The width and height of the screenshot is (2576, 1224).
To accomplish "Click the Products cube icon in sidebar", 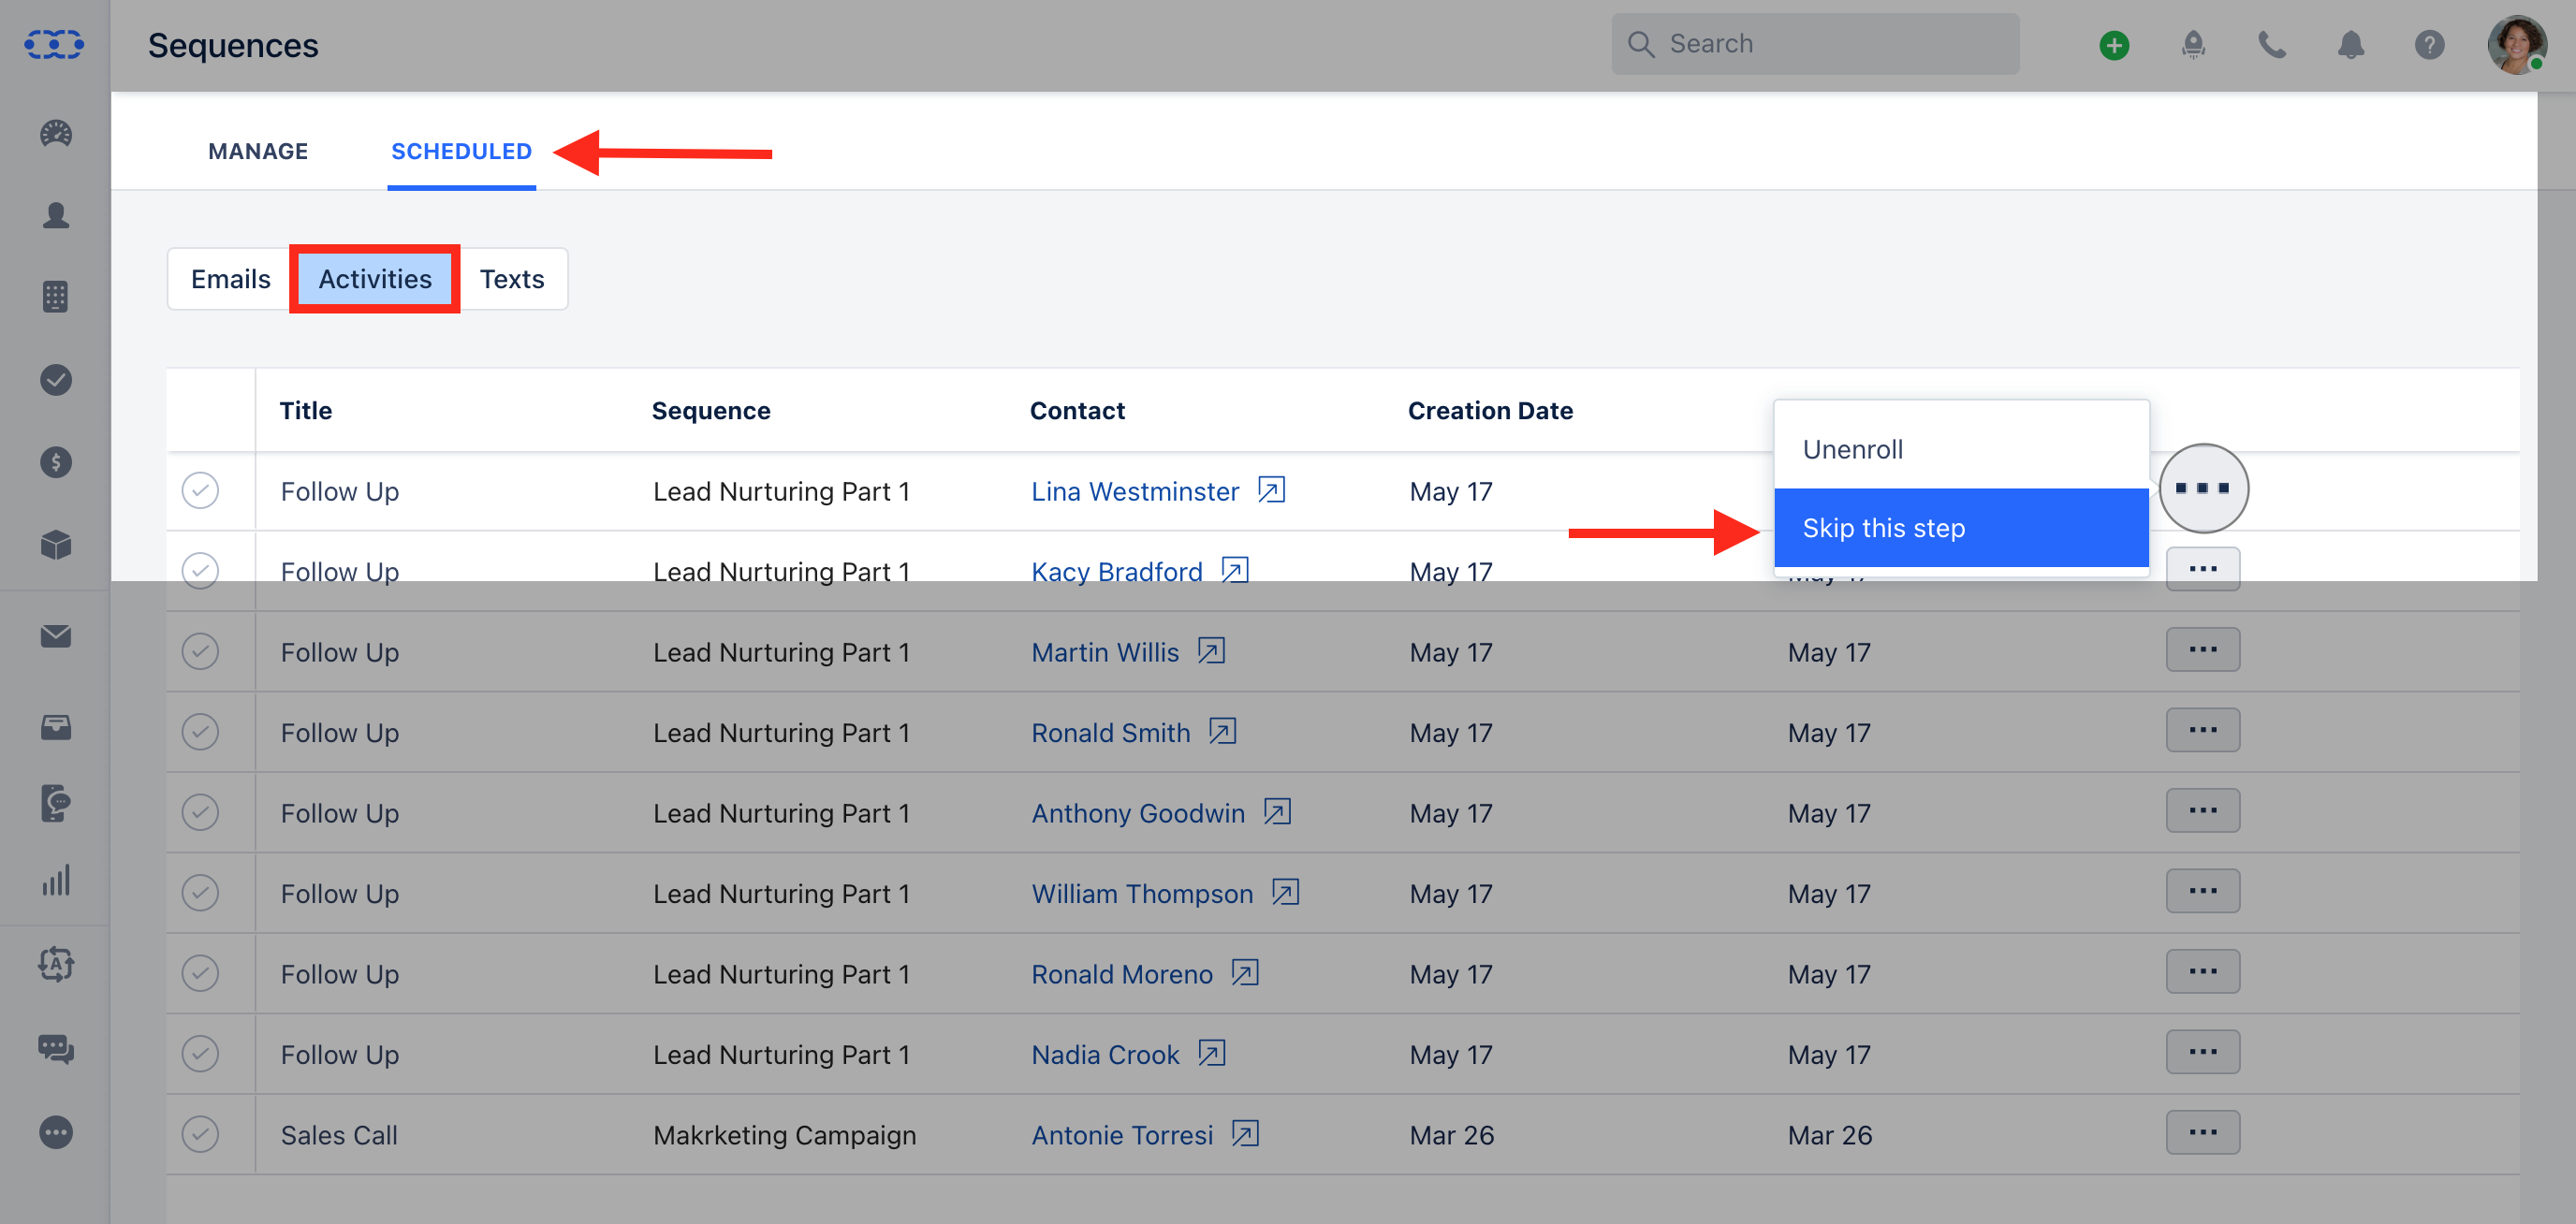I will coord(56,545).
